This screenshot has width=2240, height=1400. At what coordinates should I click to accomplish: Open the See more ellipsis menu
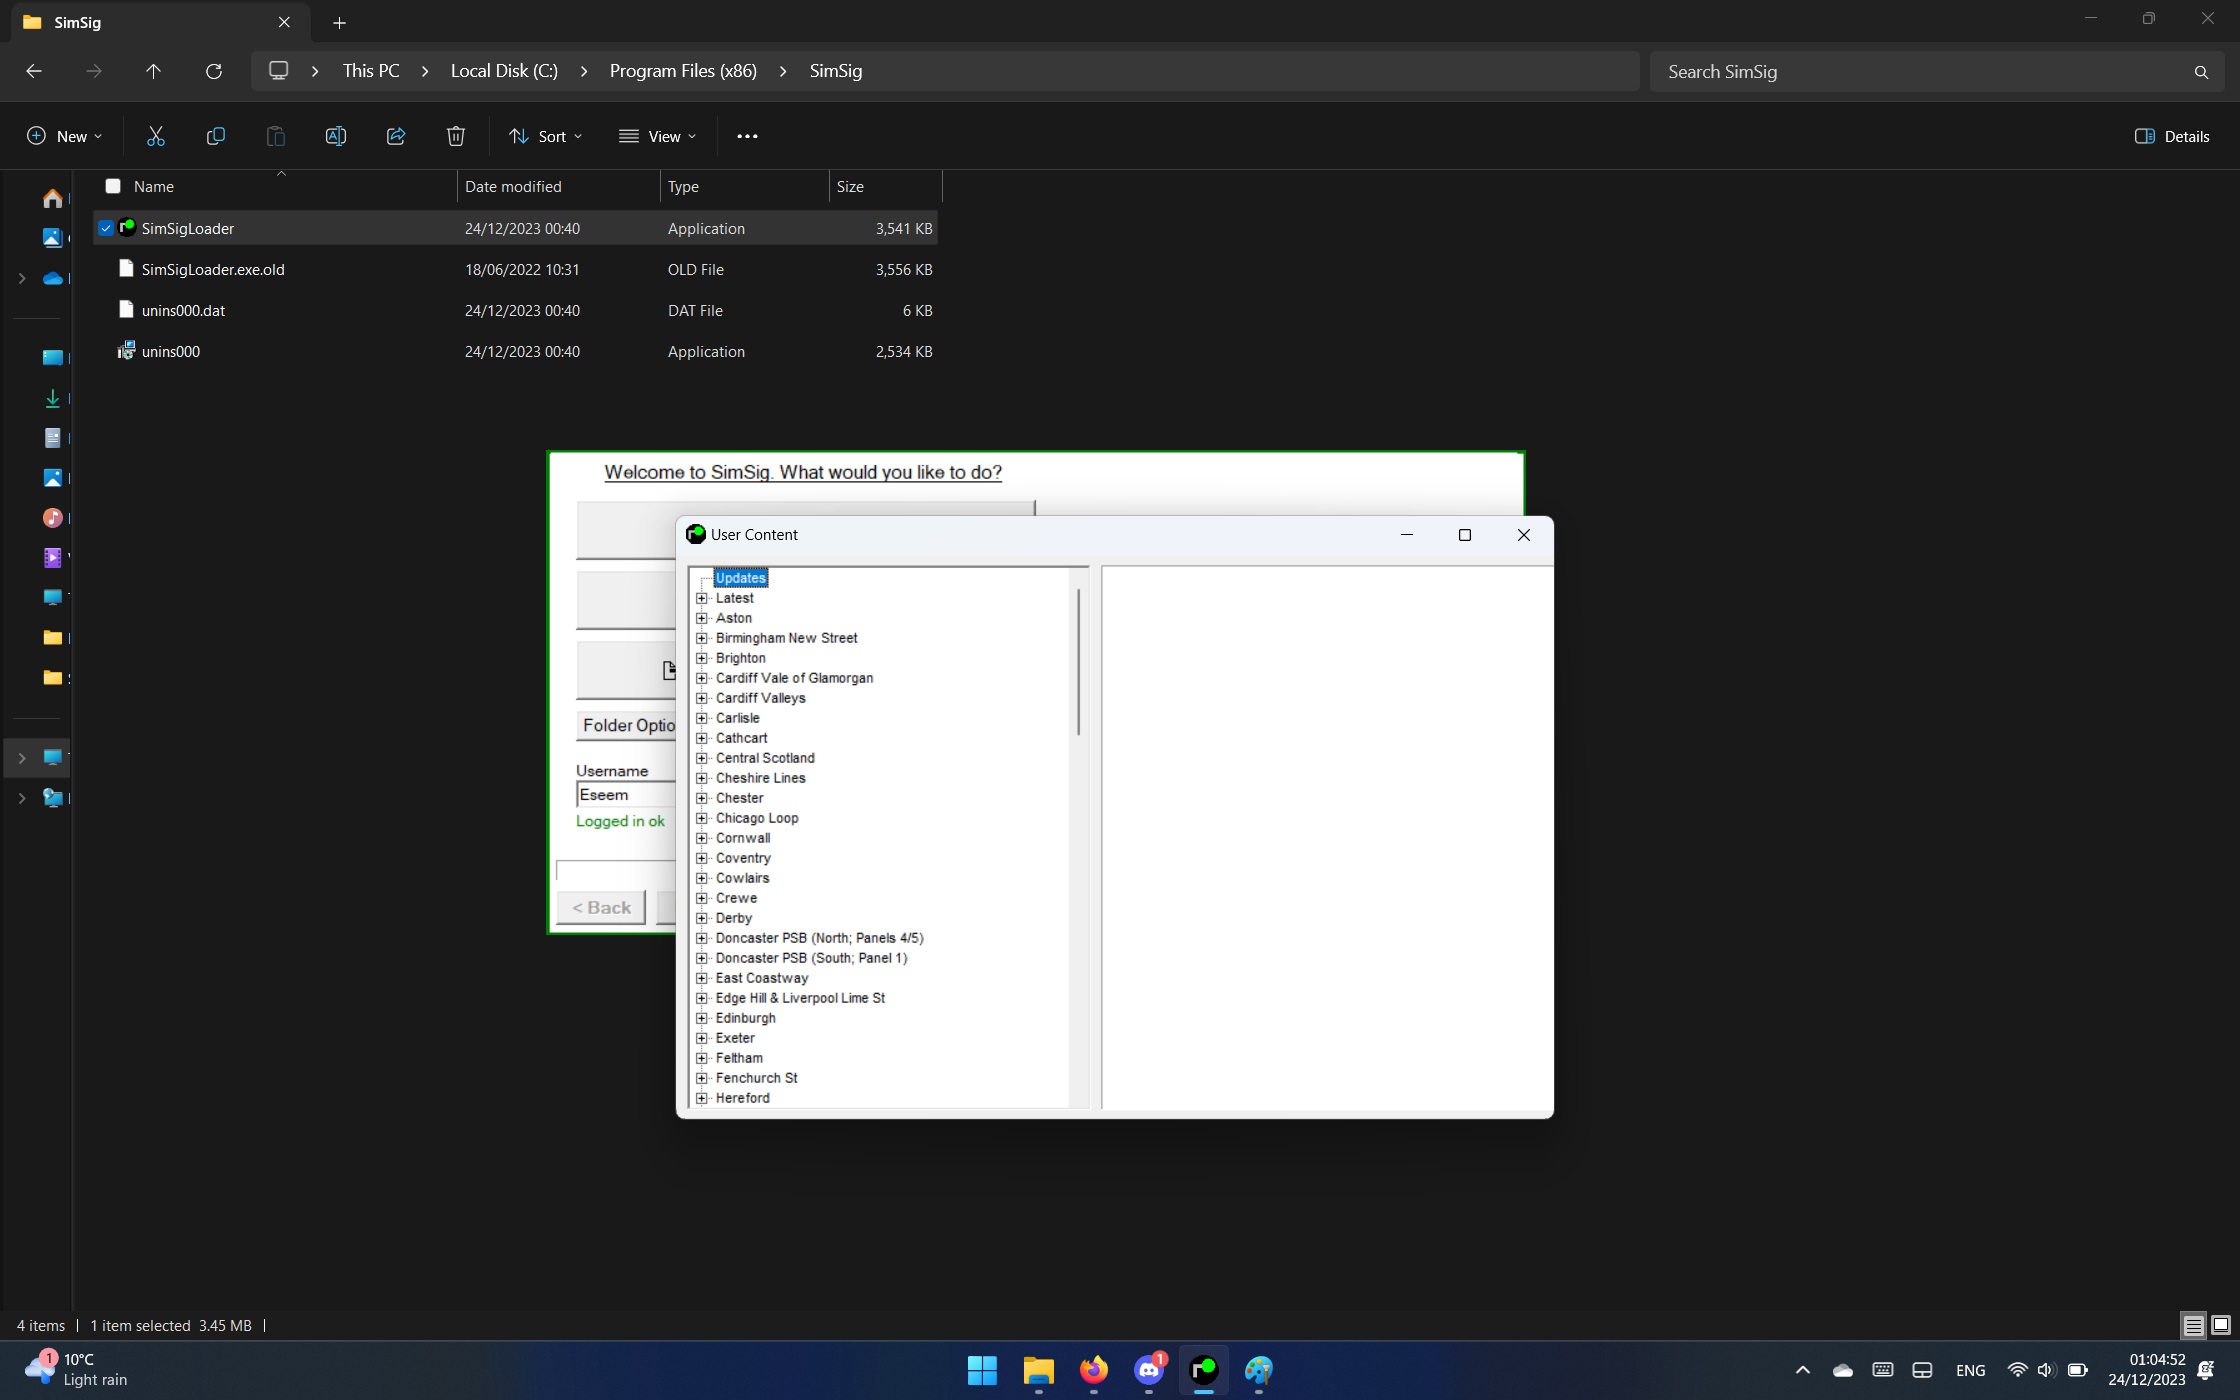point(747,136)
